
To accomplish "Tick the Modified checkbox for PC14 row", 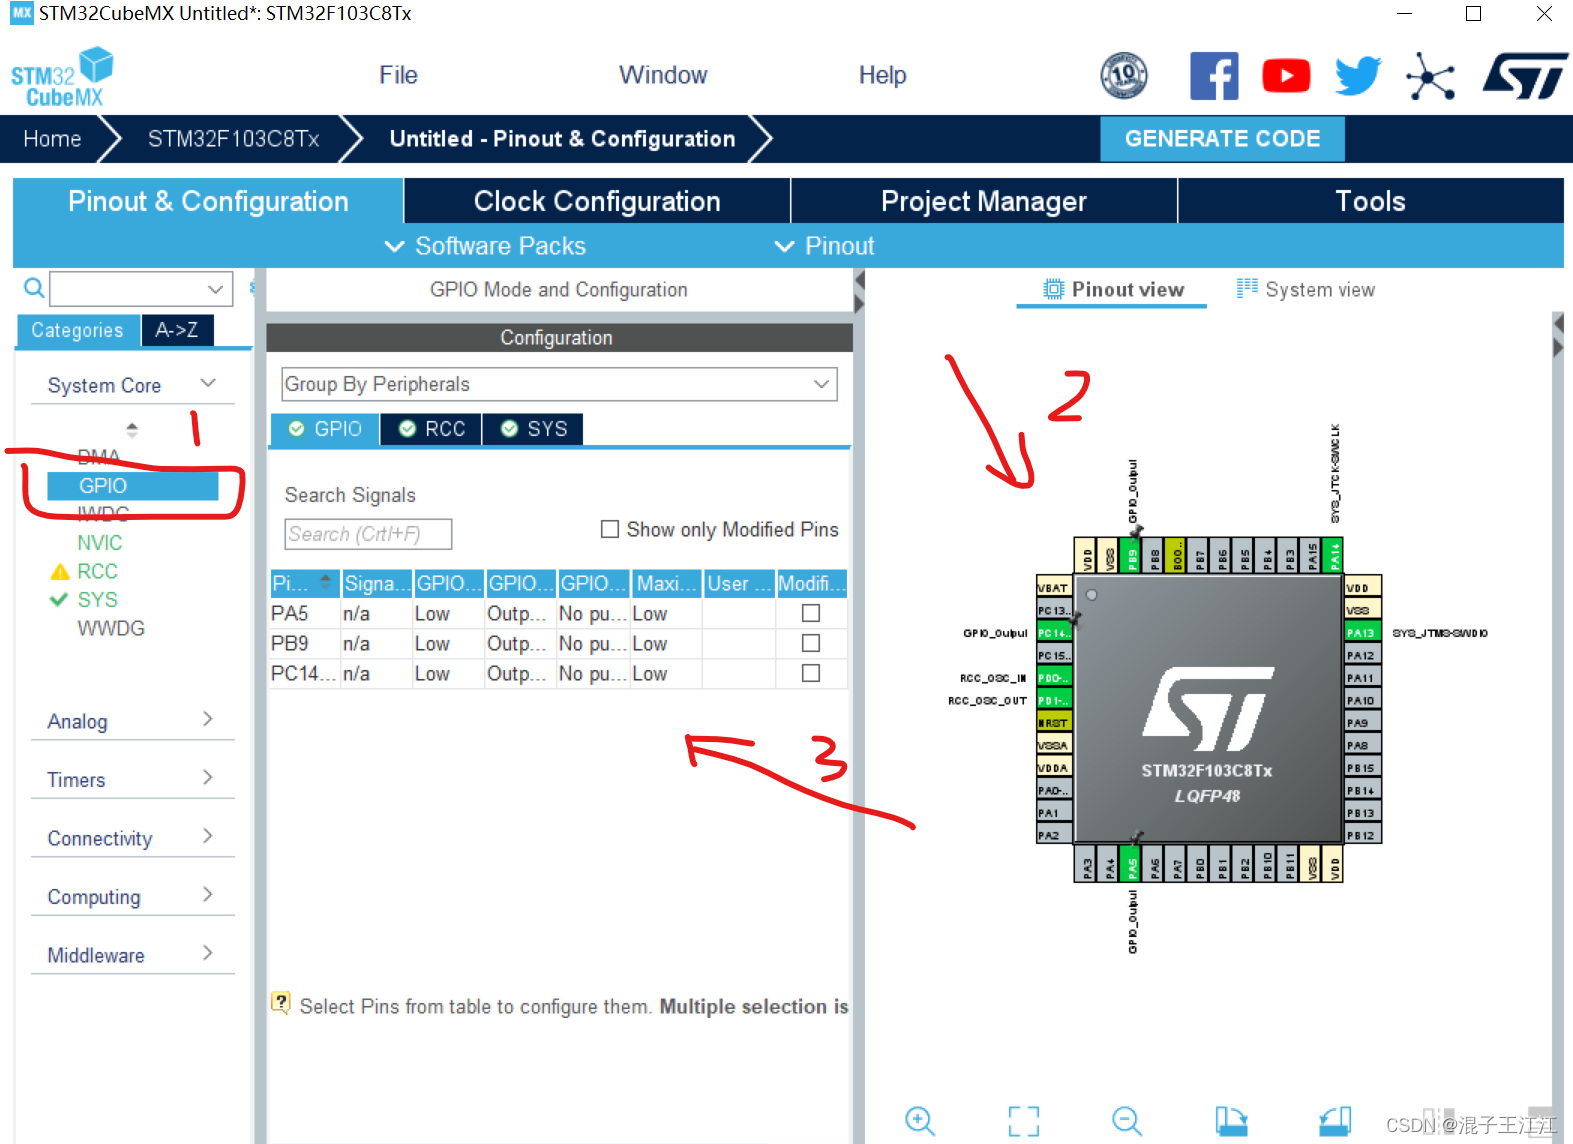I will pos(811,673).
